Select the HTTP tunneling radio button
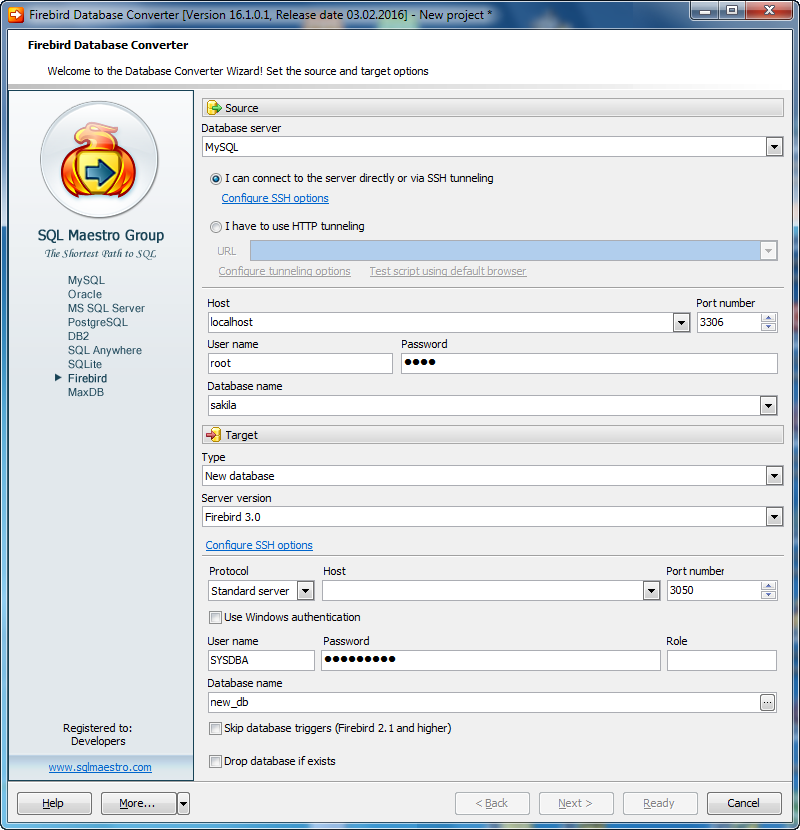The height and width of the screenshot is (830, 800). tap(215, 226)
